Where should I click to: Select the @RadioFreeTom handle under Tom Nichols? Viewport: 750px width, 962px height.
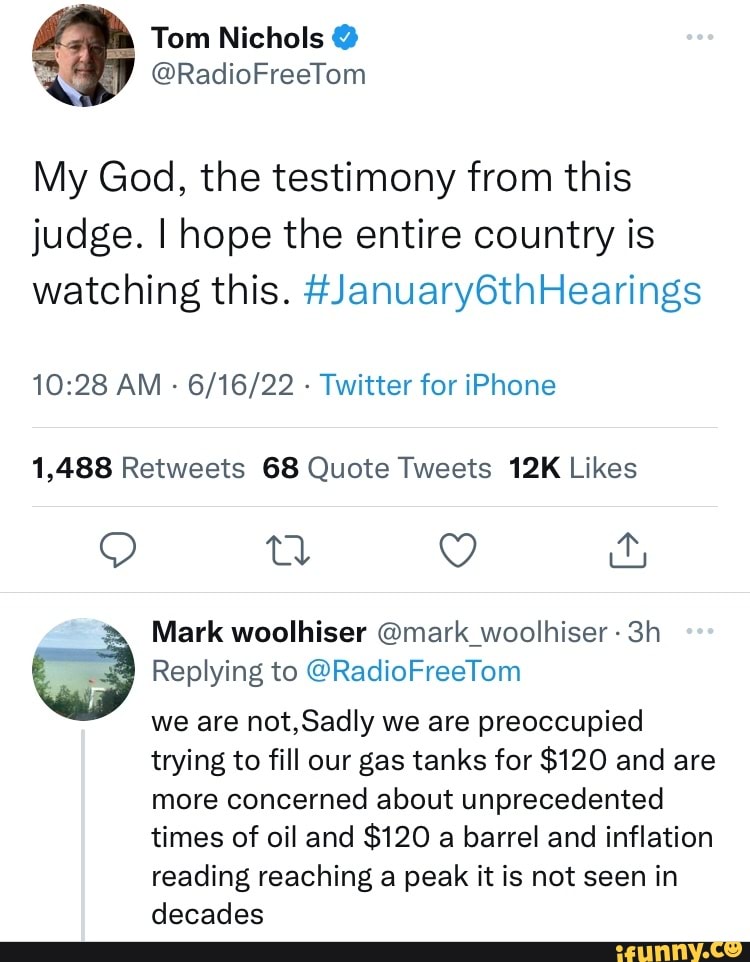258,74
